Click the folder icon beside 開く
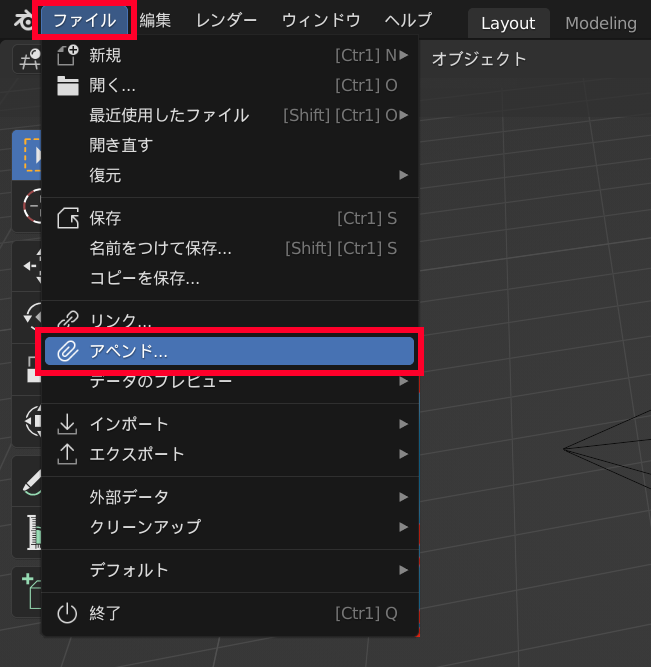This screenshot has width=651, height=667. coord(68,86)
